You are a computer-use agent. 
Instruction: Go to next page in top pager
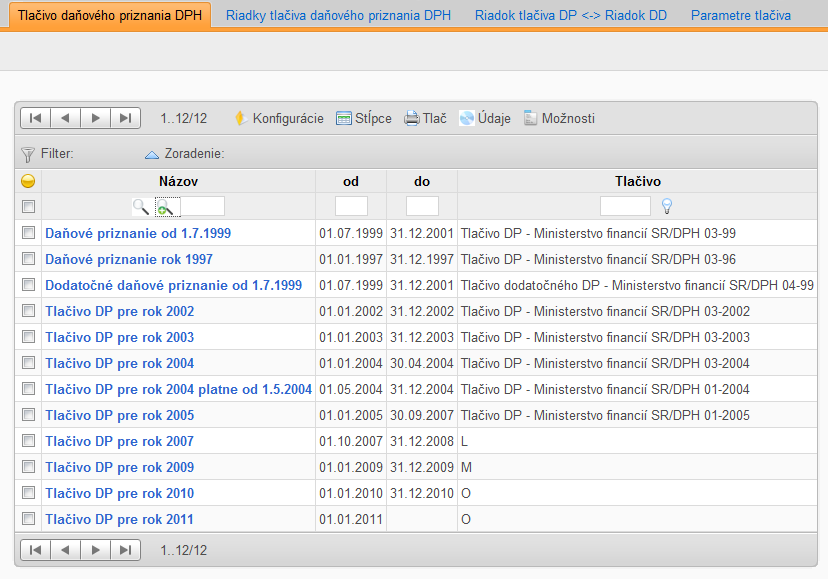96,118
